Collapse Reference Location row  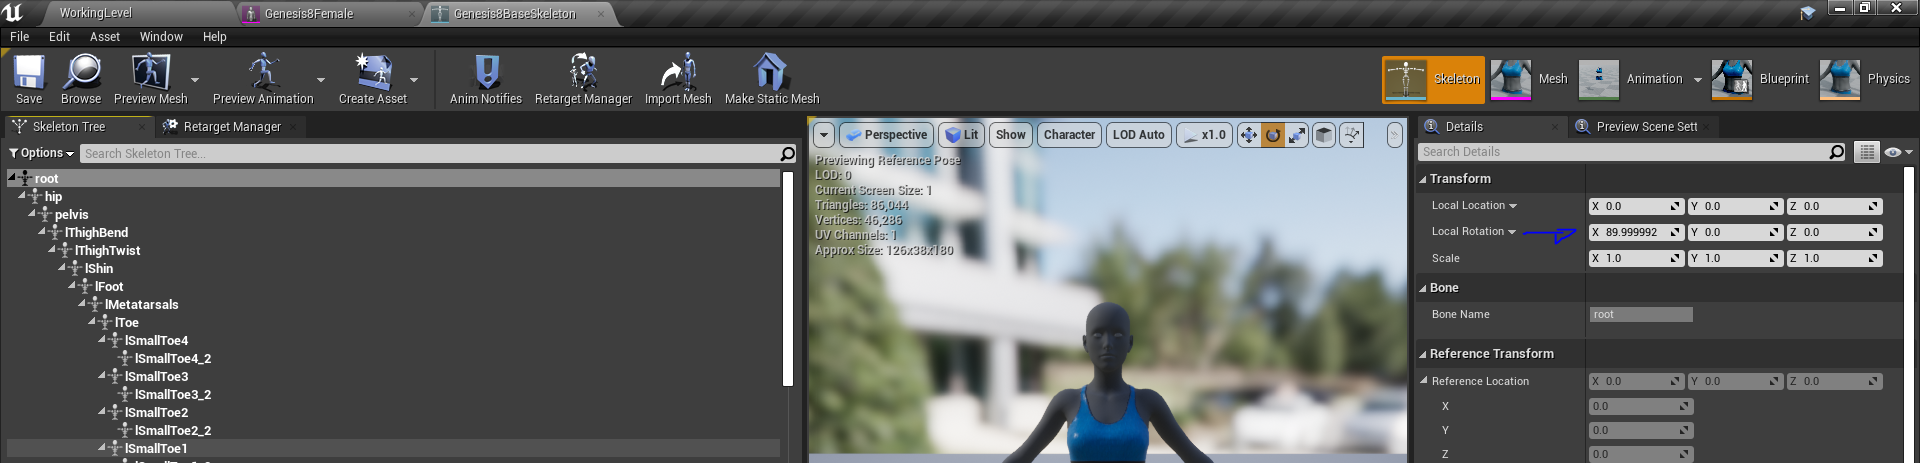pyautogui.click(x=1424, y=381)
